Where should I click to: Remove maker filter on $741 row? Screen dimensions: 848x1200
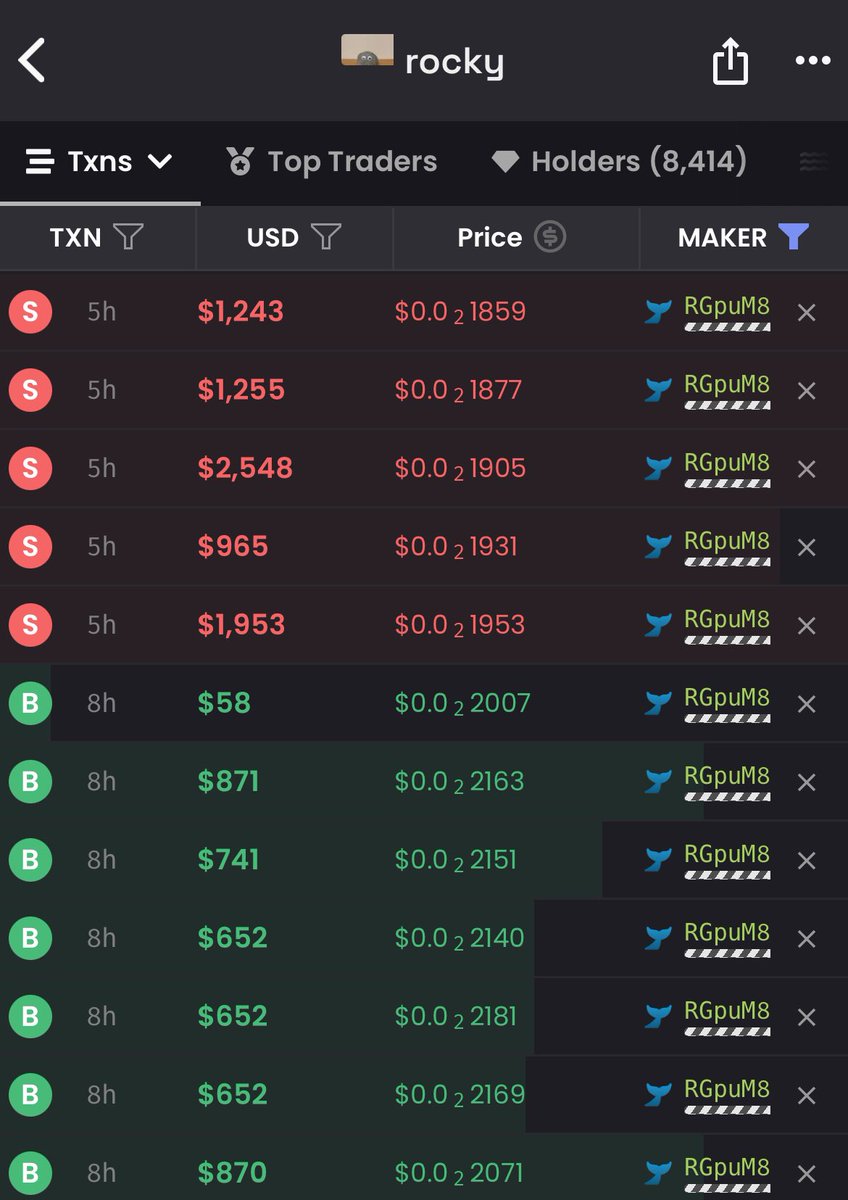click(807, 860)
